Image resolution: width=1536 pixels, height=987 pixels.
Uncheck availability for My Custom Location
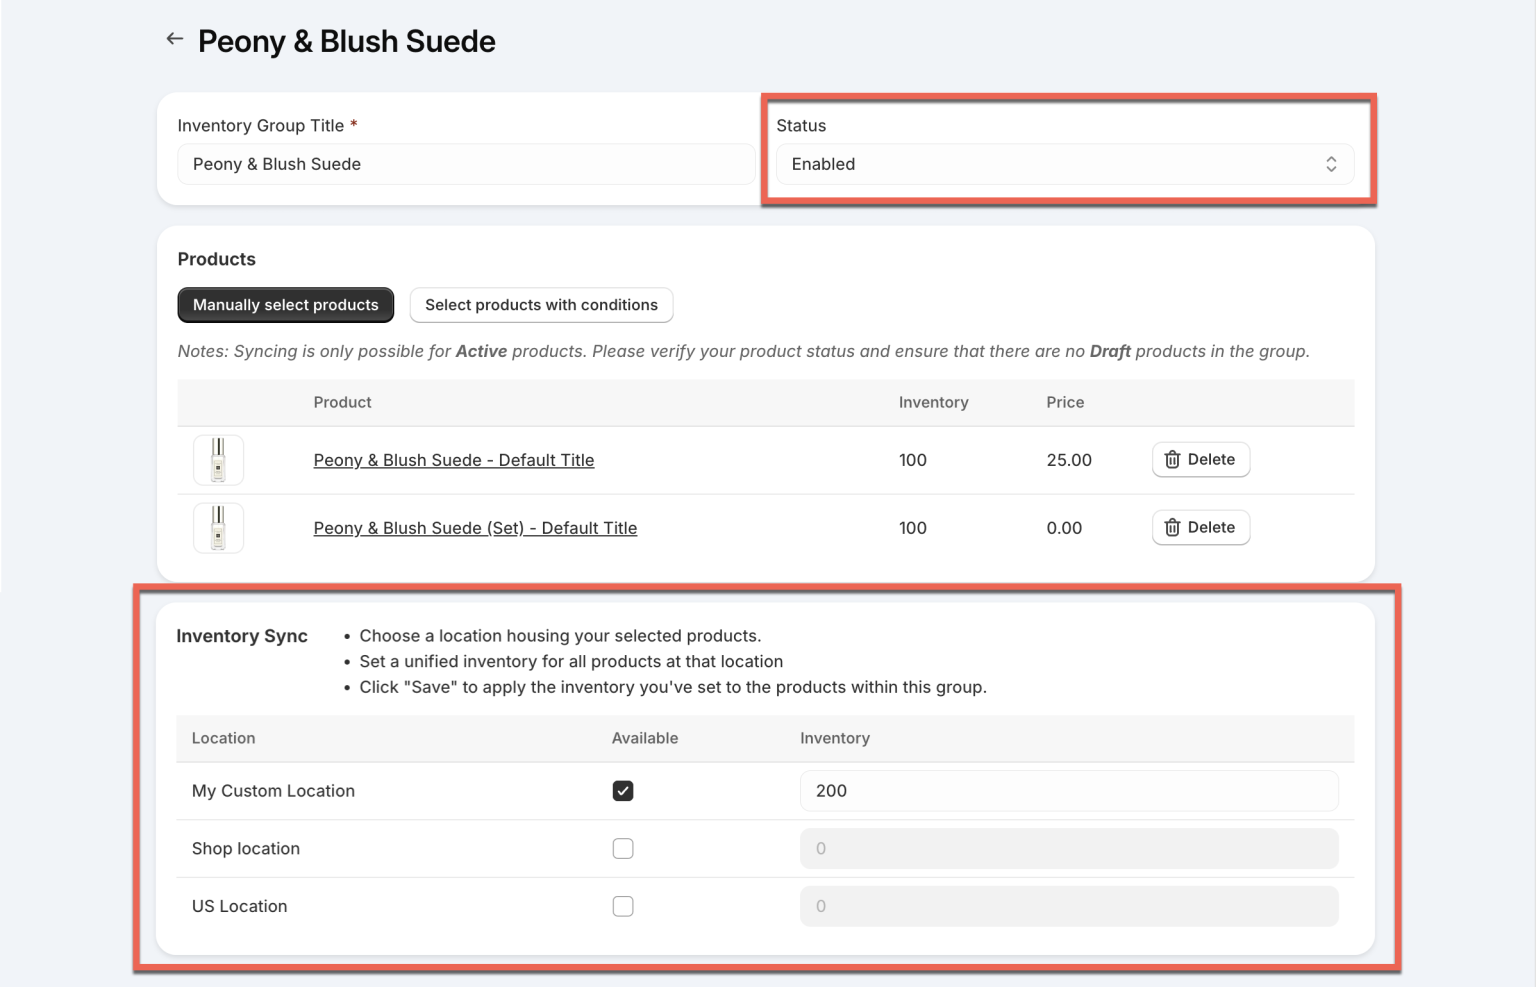623,790
